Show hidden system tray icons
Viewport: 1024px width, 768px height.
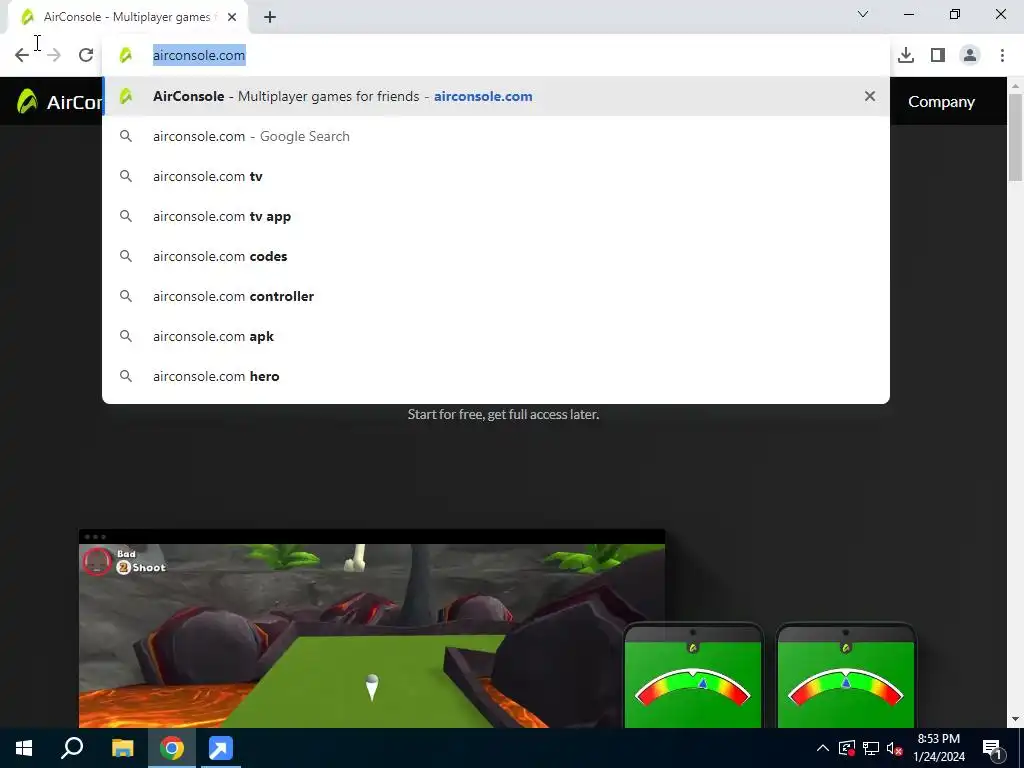pos(823,748)
